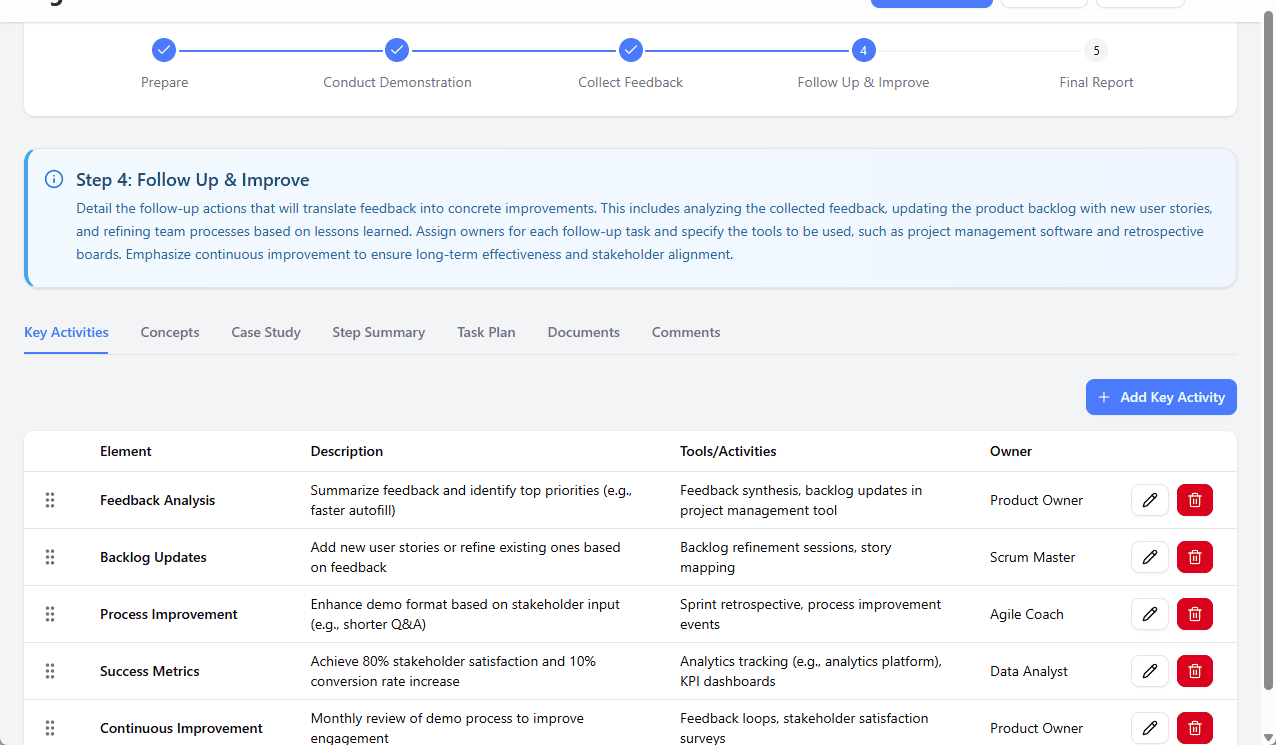Image resolution: width=1276 pixels, height=745 pixels.
Task: Delete the Success Metrics activity
Action: click(1194, 671)
